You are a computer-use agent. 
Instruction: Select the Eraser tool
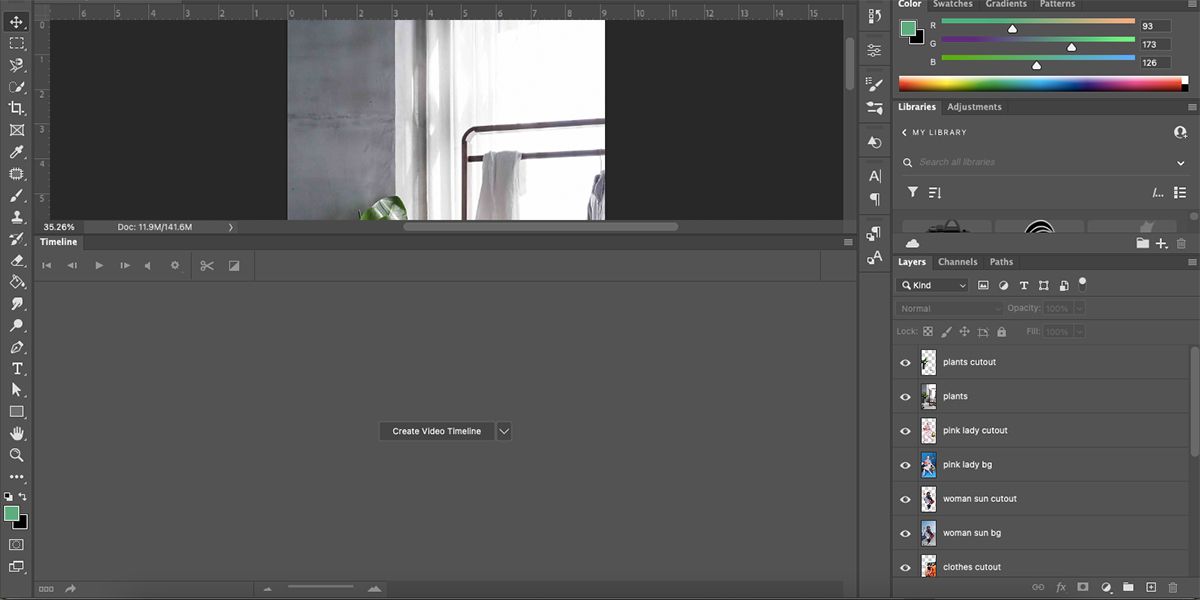tap(17, 260)
